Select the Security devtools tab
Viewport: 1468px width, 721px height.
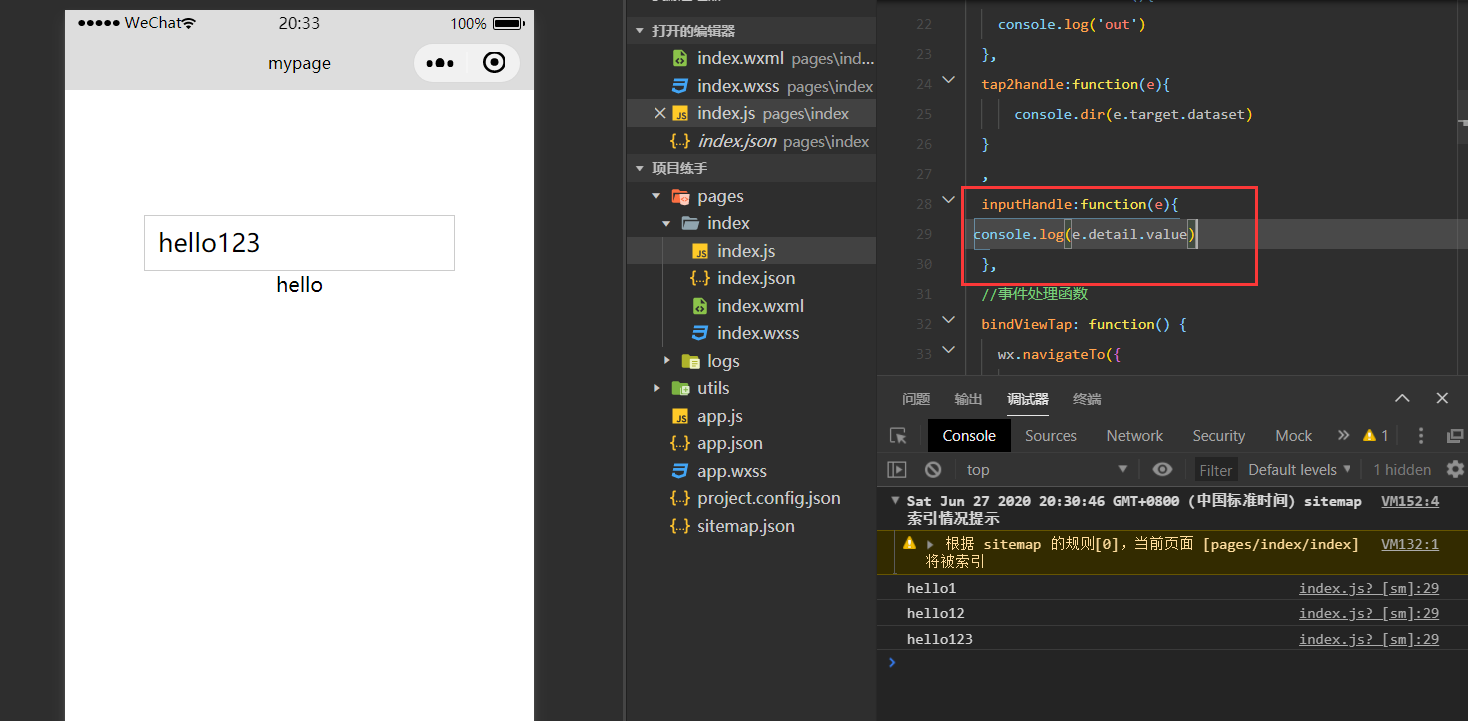(x=1219, y=436)
